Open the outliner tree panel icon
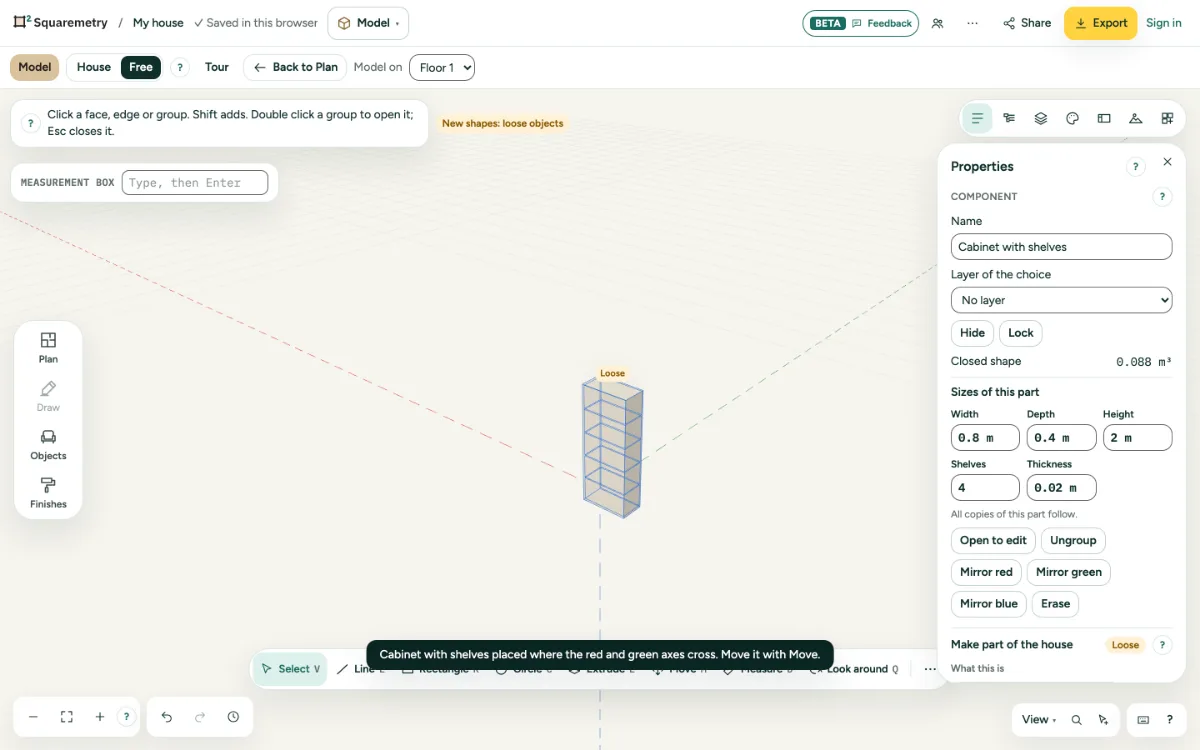 1009,118
